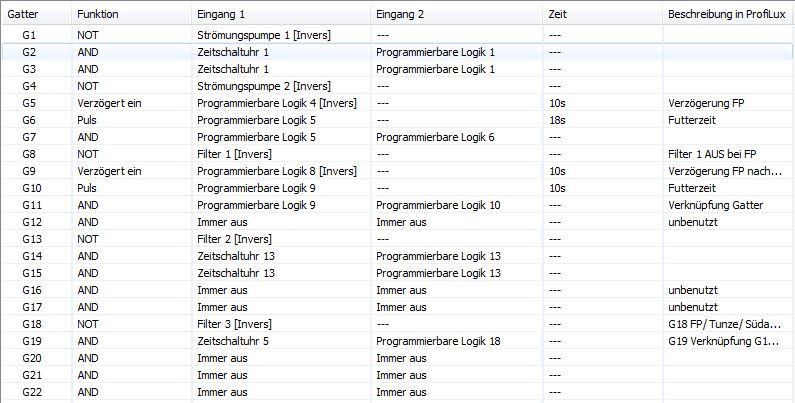Select the Puls function of gate G6

[88, 119]
